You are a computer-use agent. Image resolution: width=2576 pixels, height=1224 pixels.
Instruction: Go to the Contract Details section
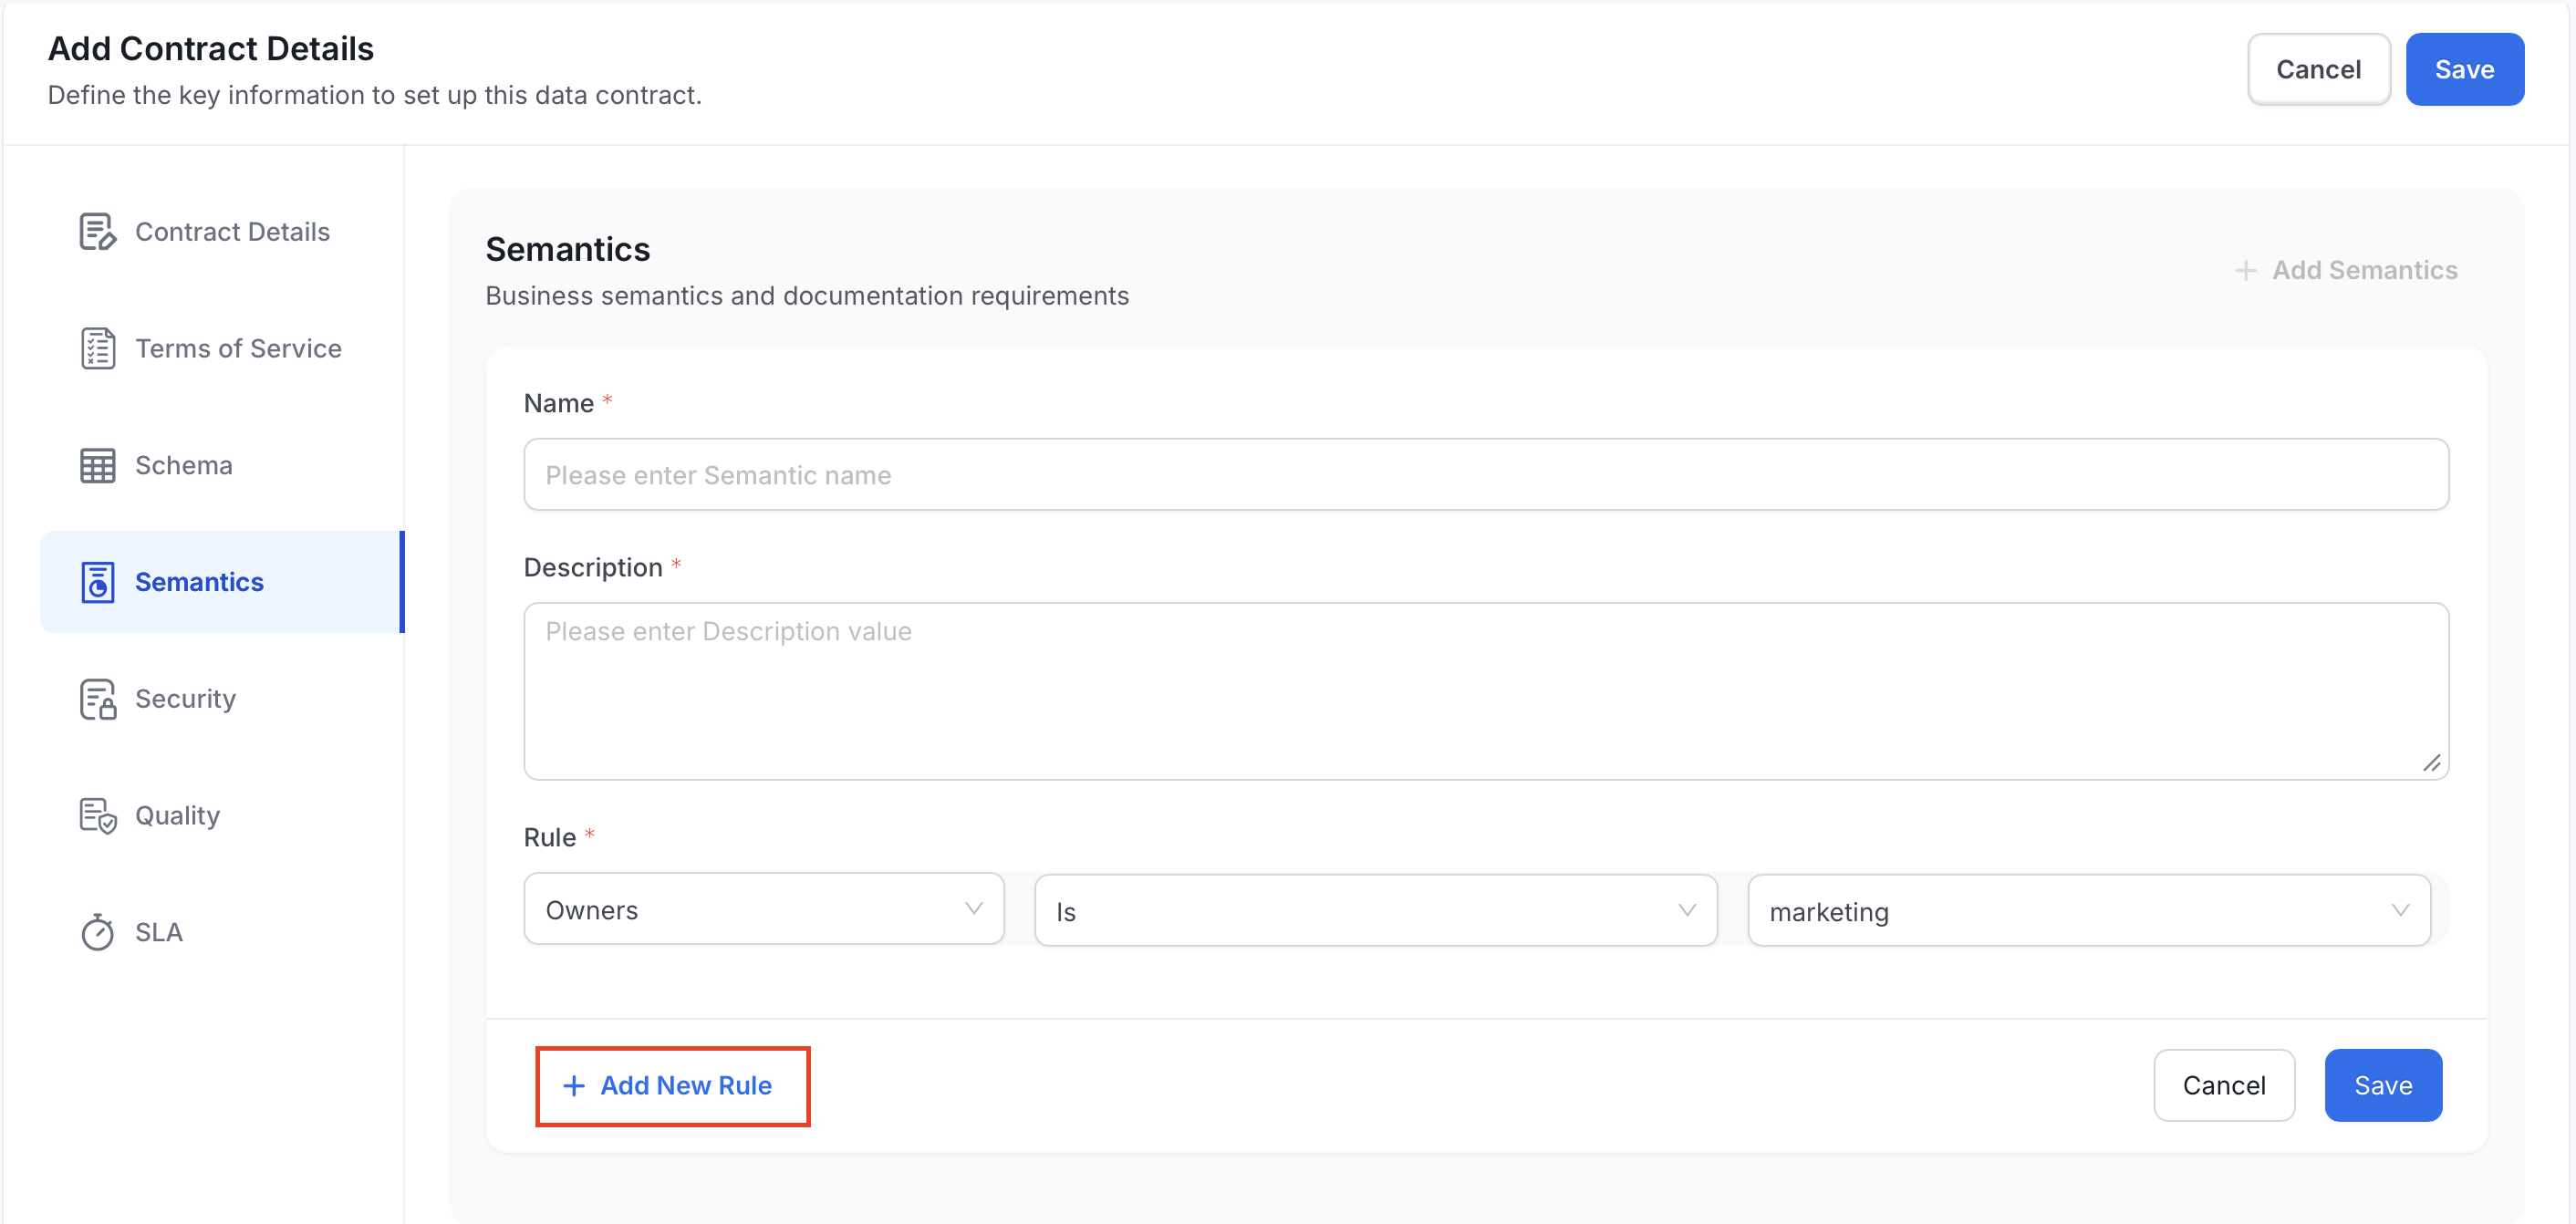point(221,231)
